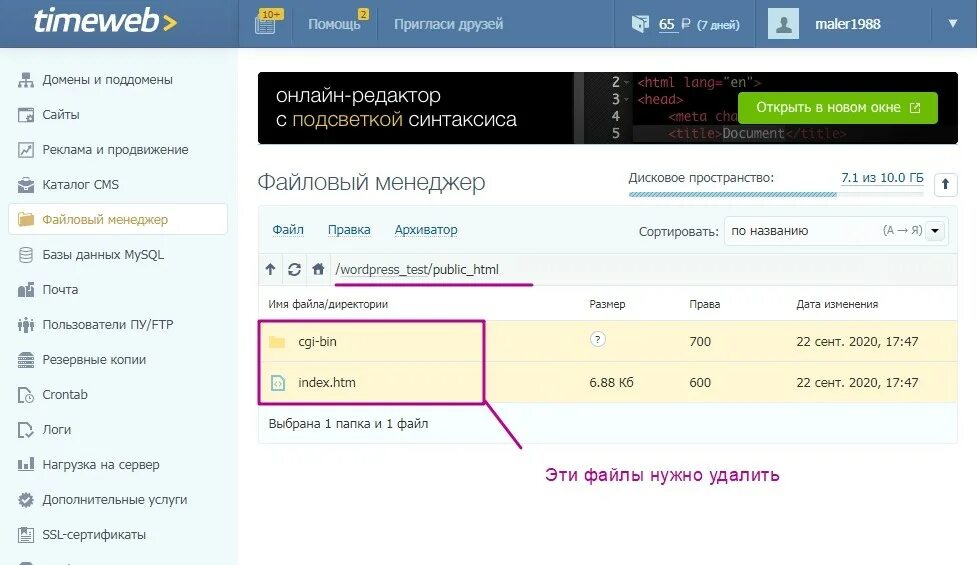The image size is (977, 565).
Task: Open Домены и поддомены section
Action: click(x=107, y=80)
